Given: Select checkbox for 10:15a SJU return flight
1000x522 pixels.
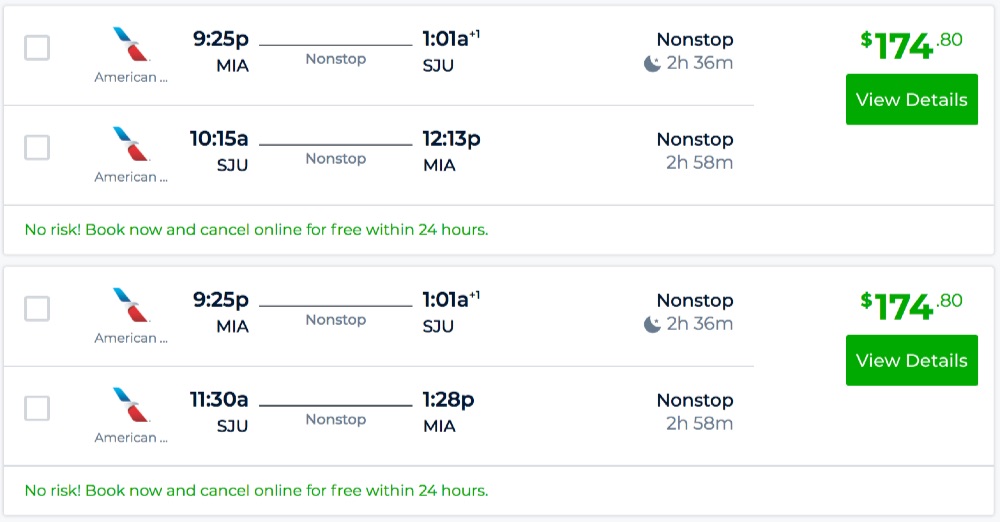Looking at the screenshot, I should coord(37,148).
